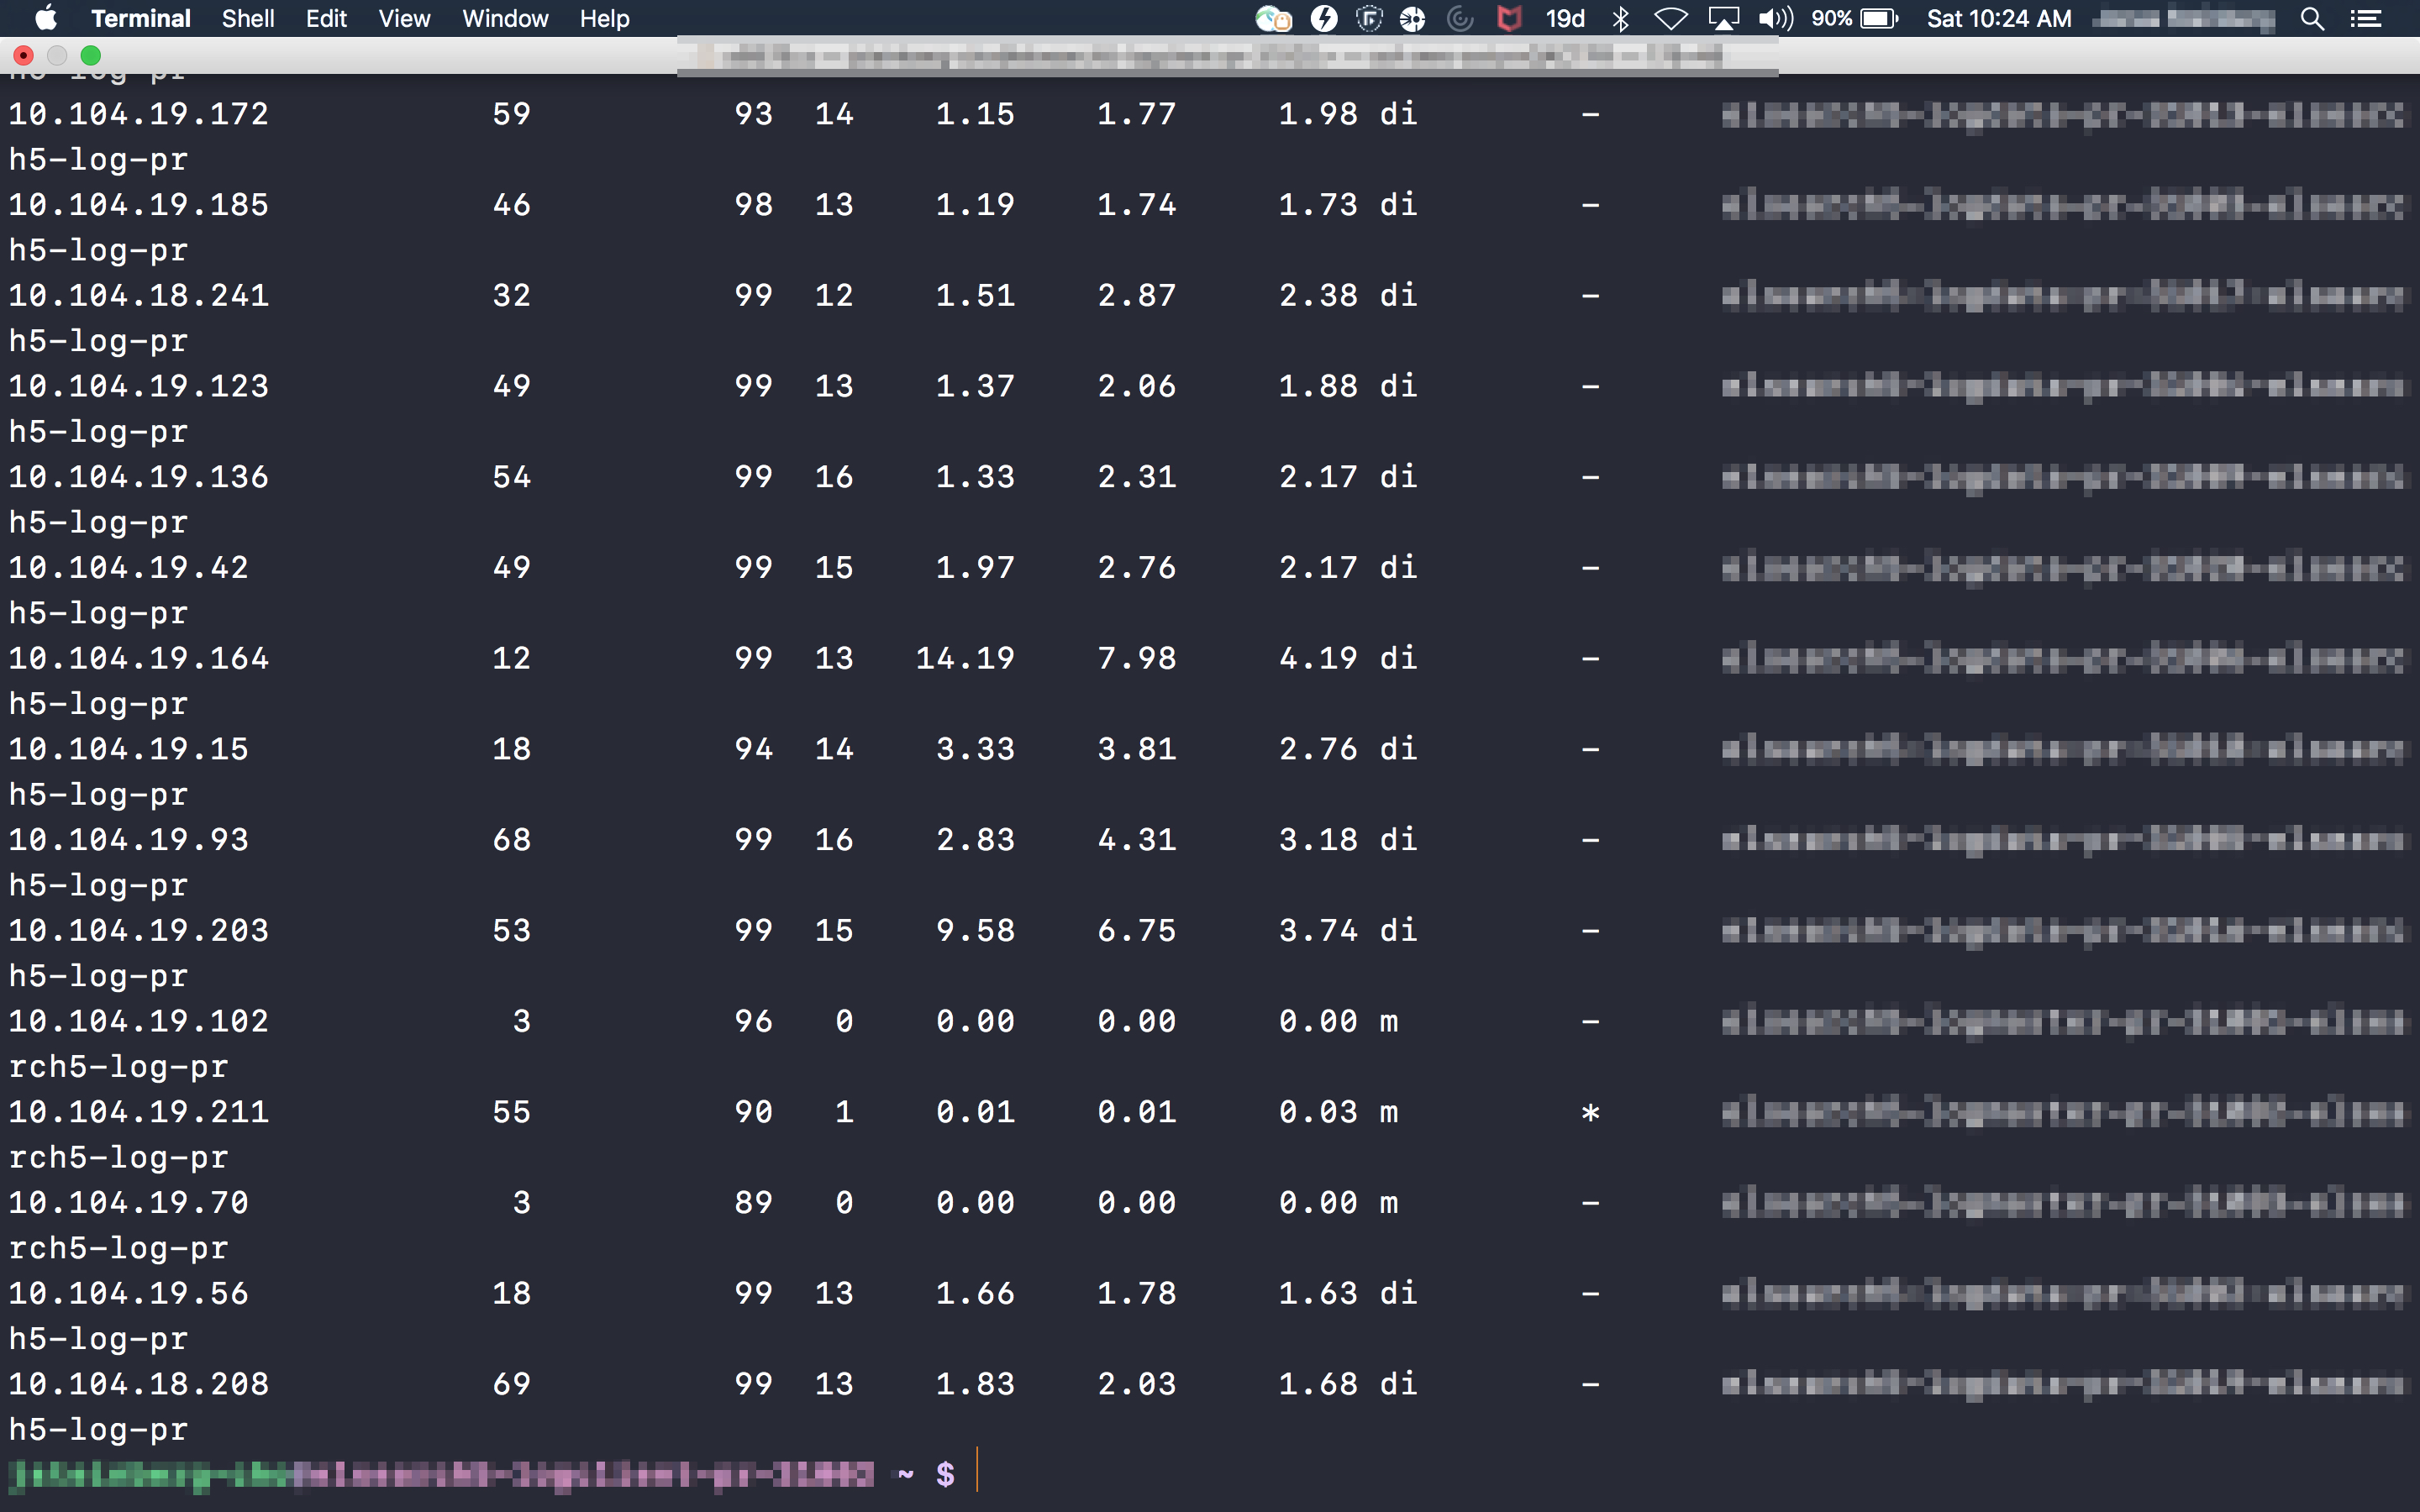Image resolution: width=2420 pixels, height=1512 pixels.
Task: Open the McAfee shield status menu
Action: [1509, 18]
